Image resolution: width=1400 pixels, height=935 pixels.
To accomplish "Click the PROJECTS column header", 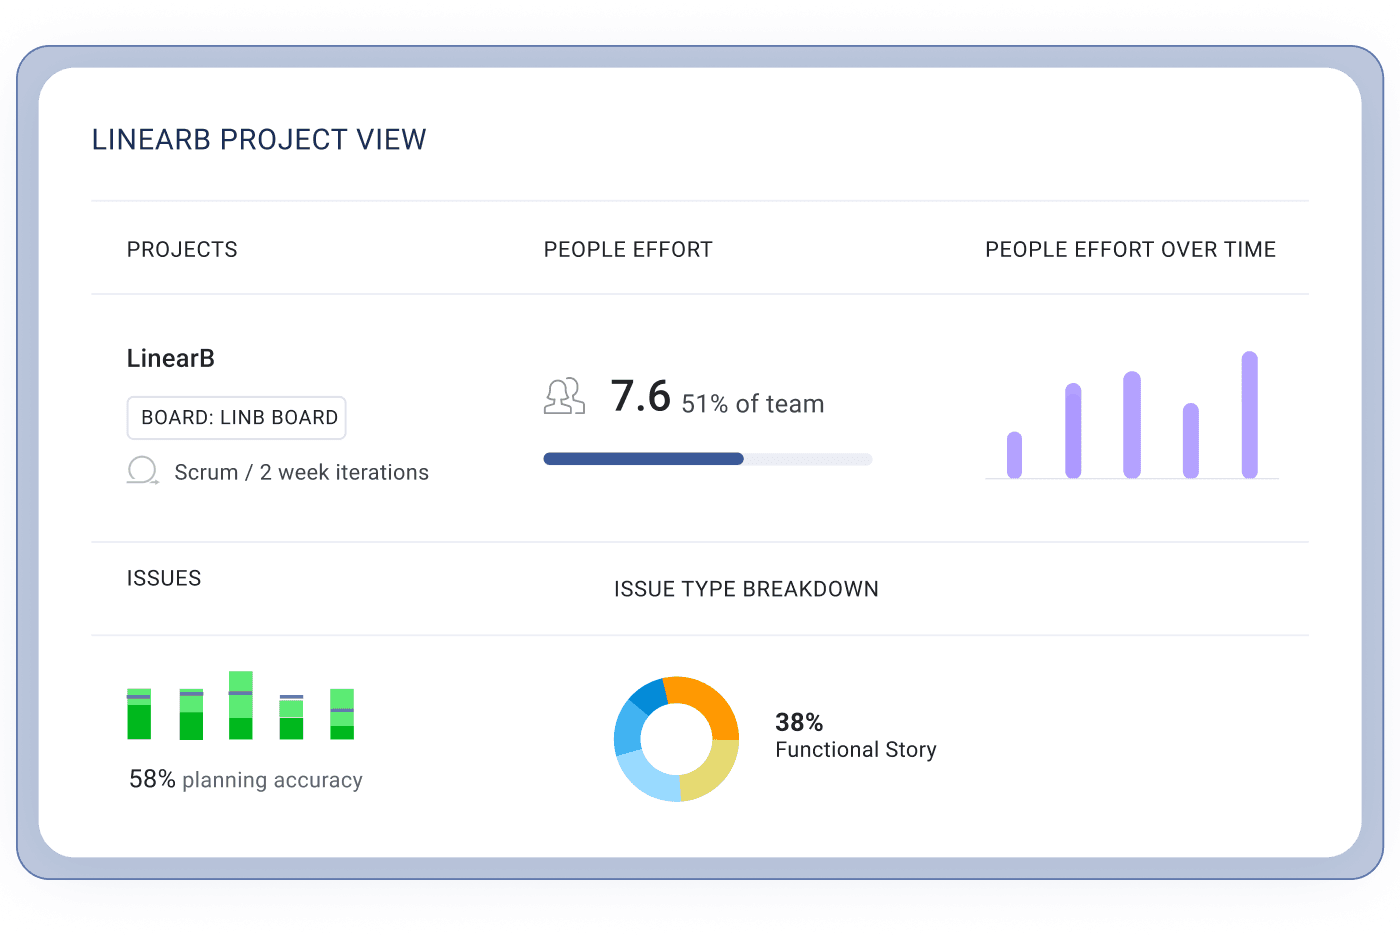I will [x=182, y=250].
